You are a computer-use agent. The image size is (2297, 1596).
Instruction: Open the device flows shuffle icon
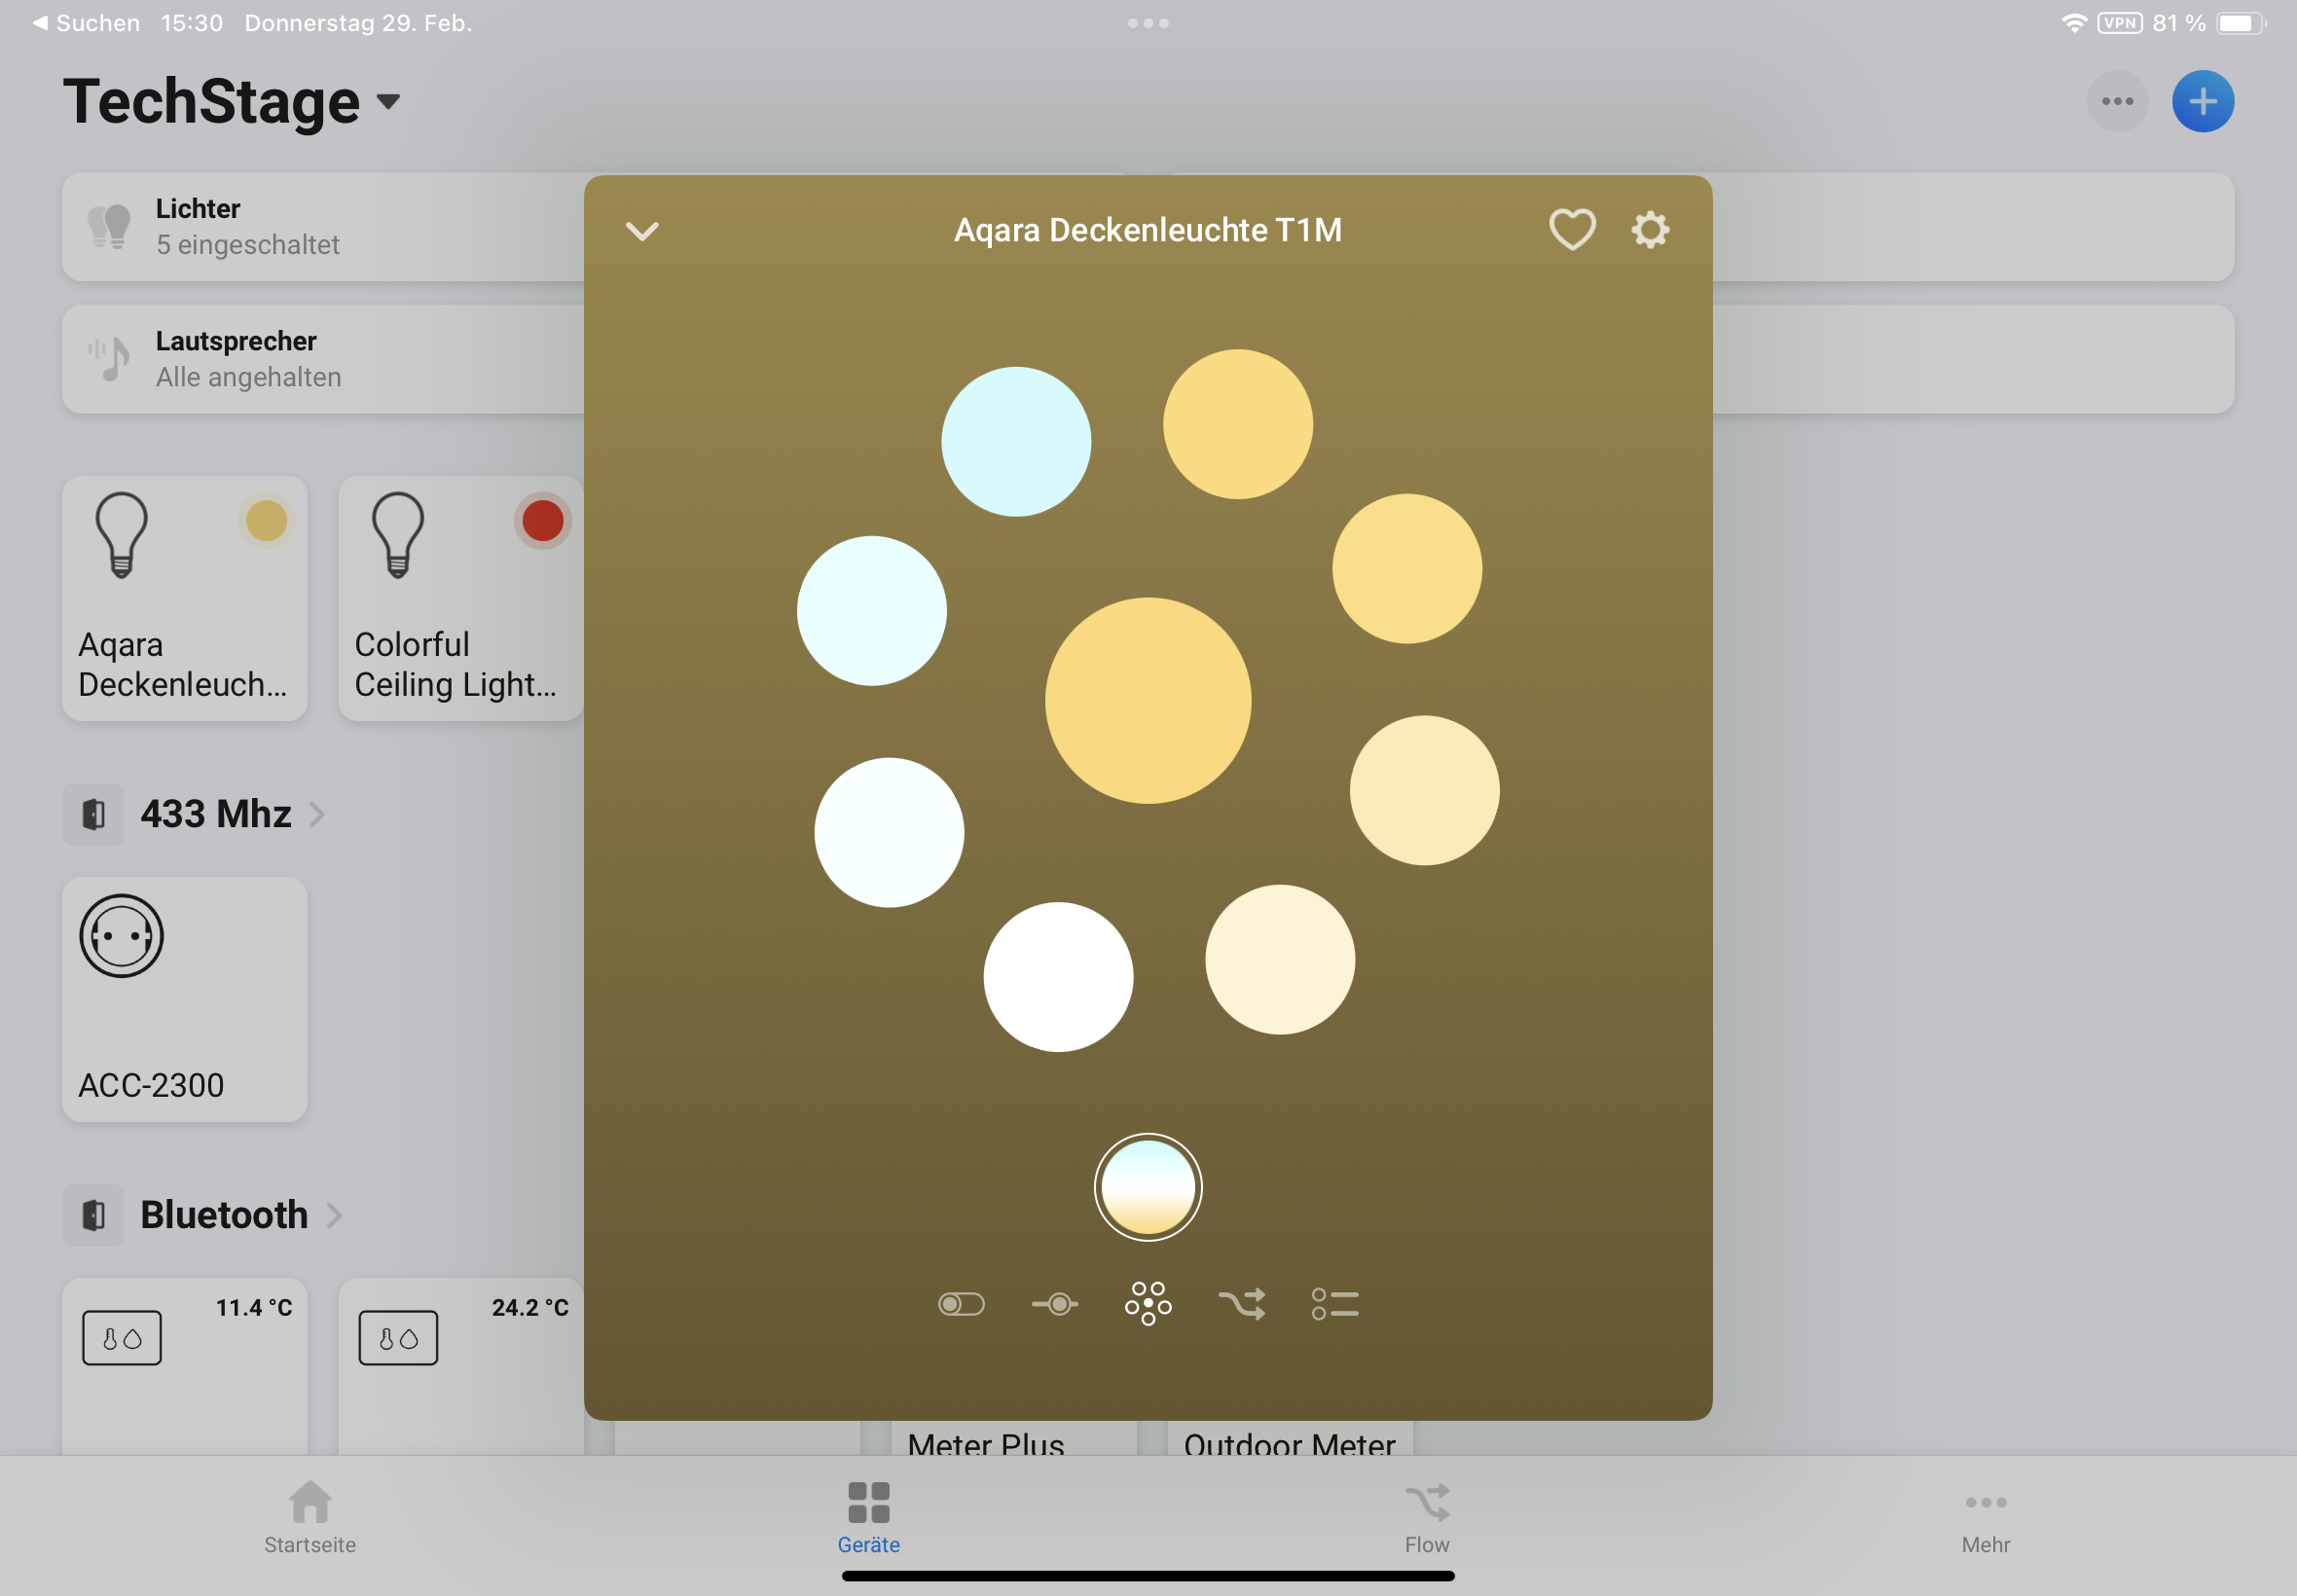(1241, 1304)
